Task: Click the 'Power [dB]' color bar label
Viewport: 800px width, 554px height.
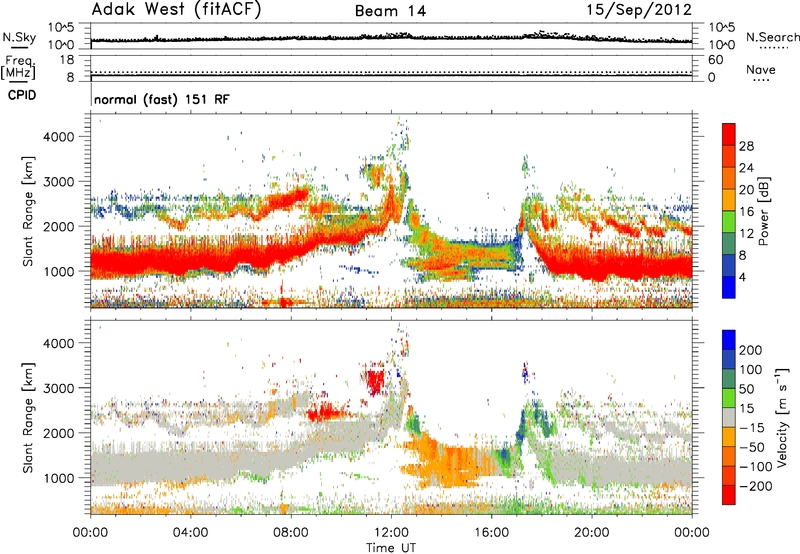Action: [763, 211]
